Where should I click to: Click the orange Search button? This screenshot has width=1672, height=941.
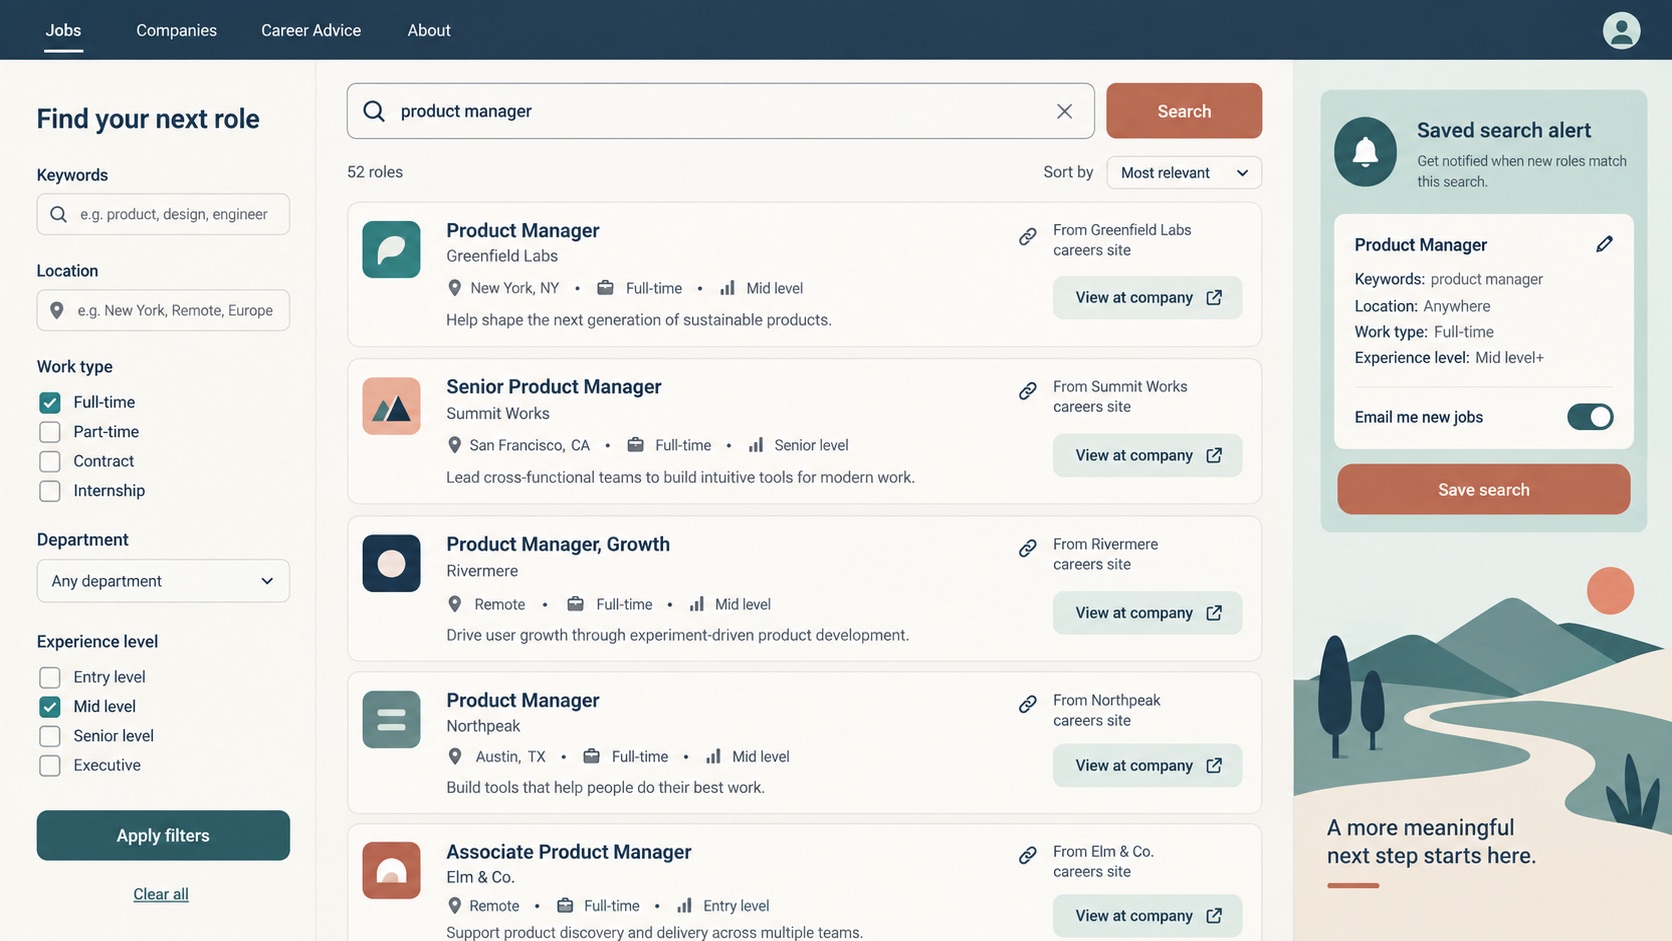(x=1184, y=111)
